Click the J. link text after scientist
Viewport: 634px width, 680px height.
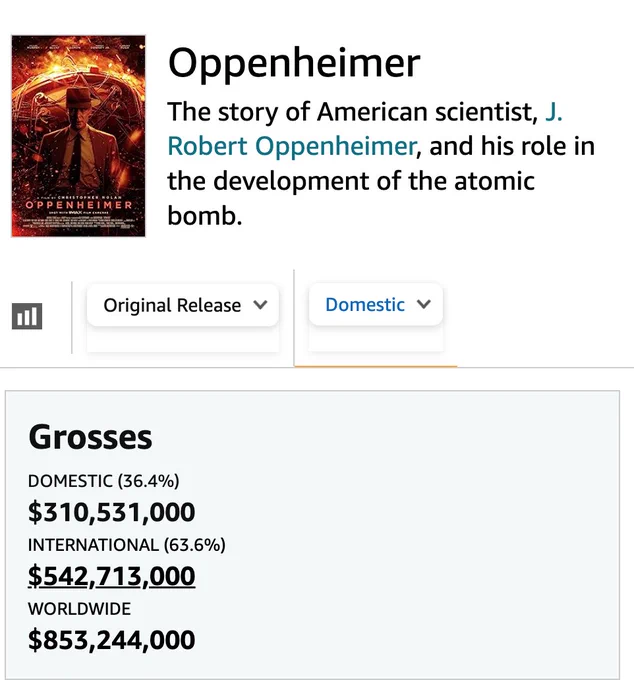point(553,111)
